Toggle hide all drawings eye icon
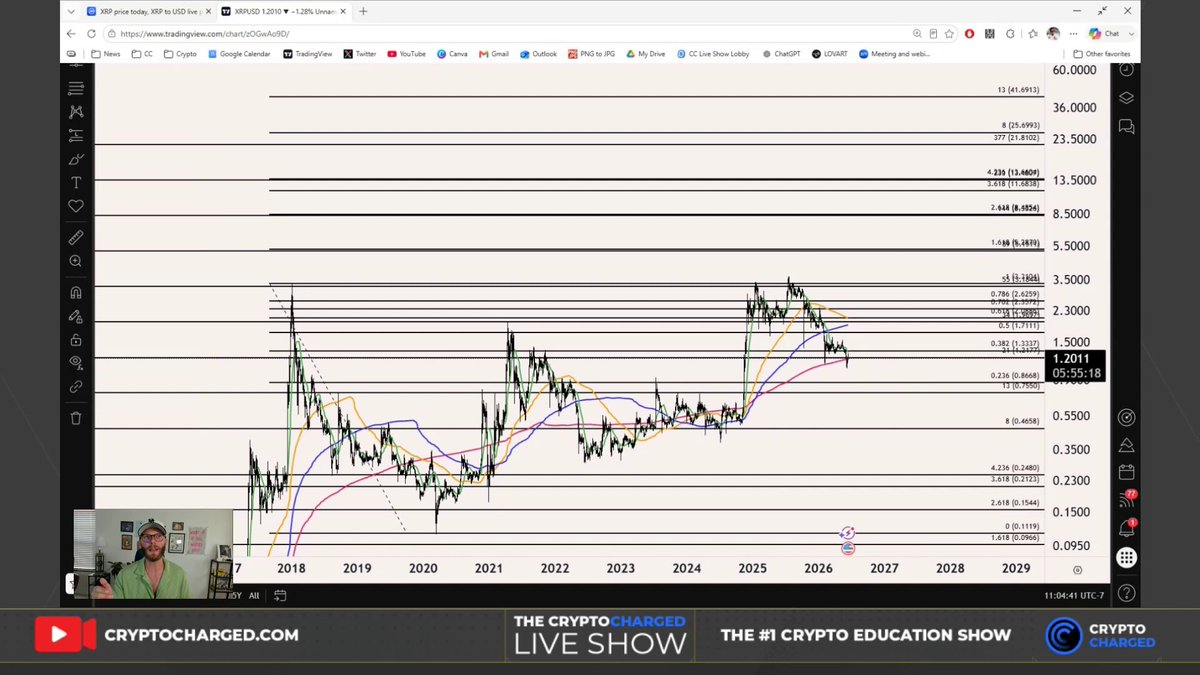This screenshot has height=675, width=1200. pyautogui.click(x=76, y=362)
